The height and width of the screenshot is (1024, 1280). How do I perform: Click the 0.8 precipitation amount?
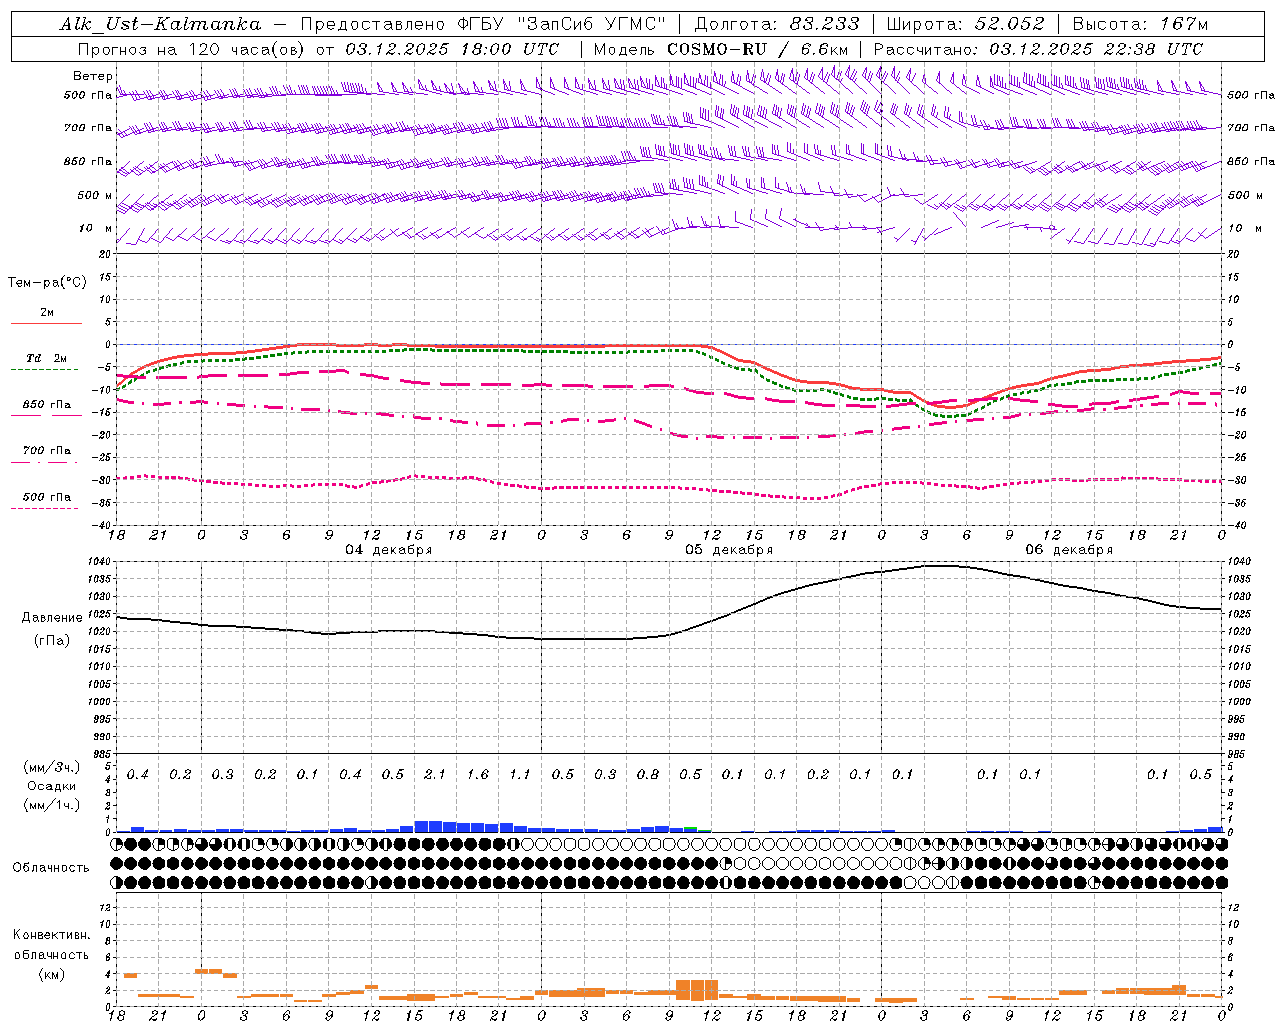point(648,775)
